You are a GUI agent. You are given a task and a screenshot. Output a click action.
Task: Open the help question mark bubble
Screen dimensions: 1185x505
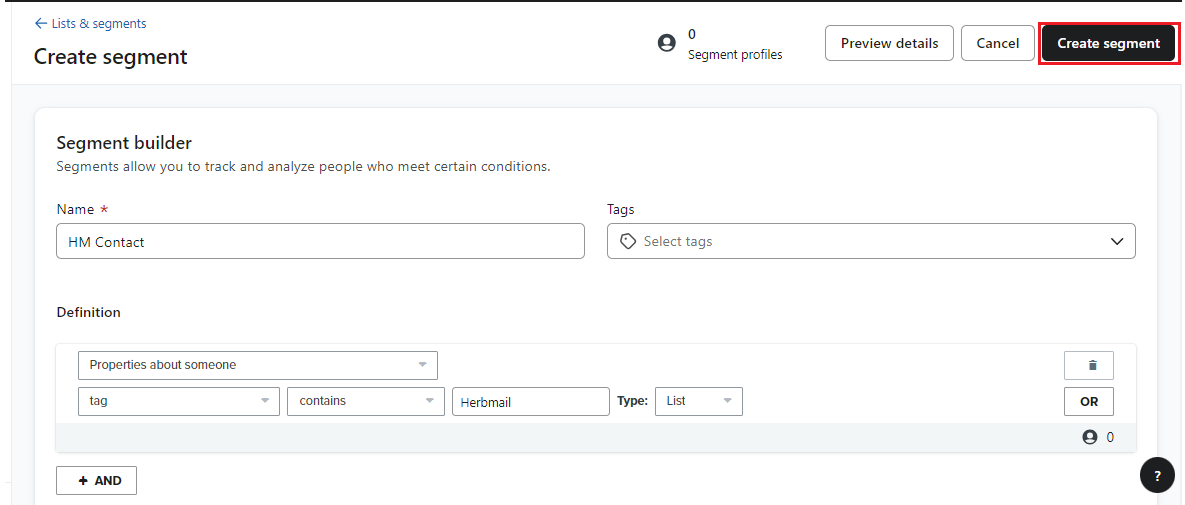(1157, 476)
